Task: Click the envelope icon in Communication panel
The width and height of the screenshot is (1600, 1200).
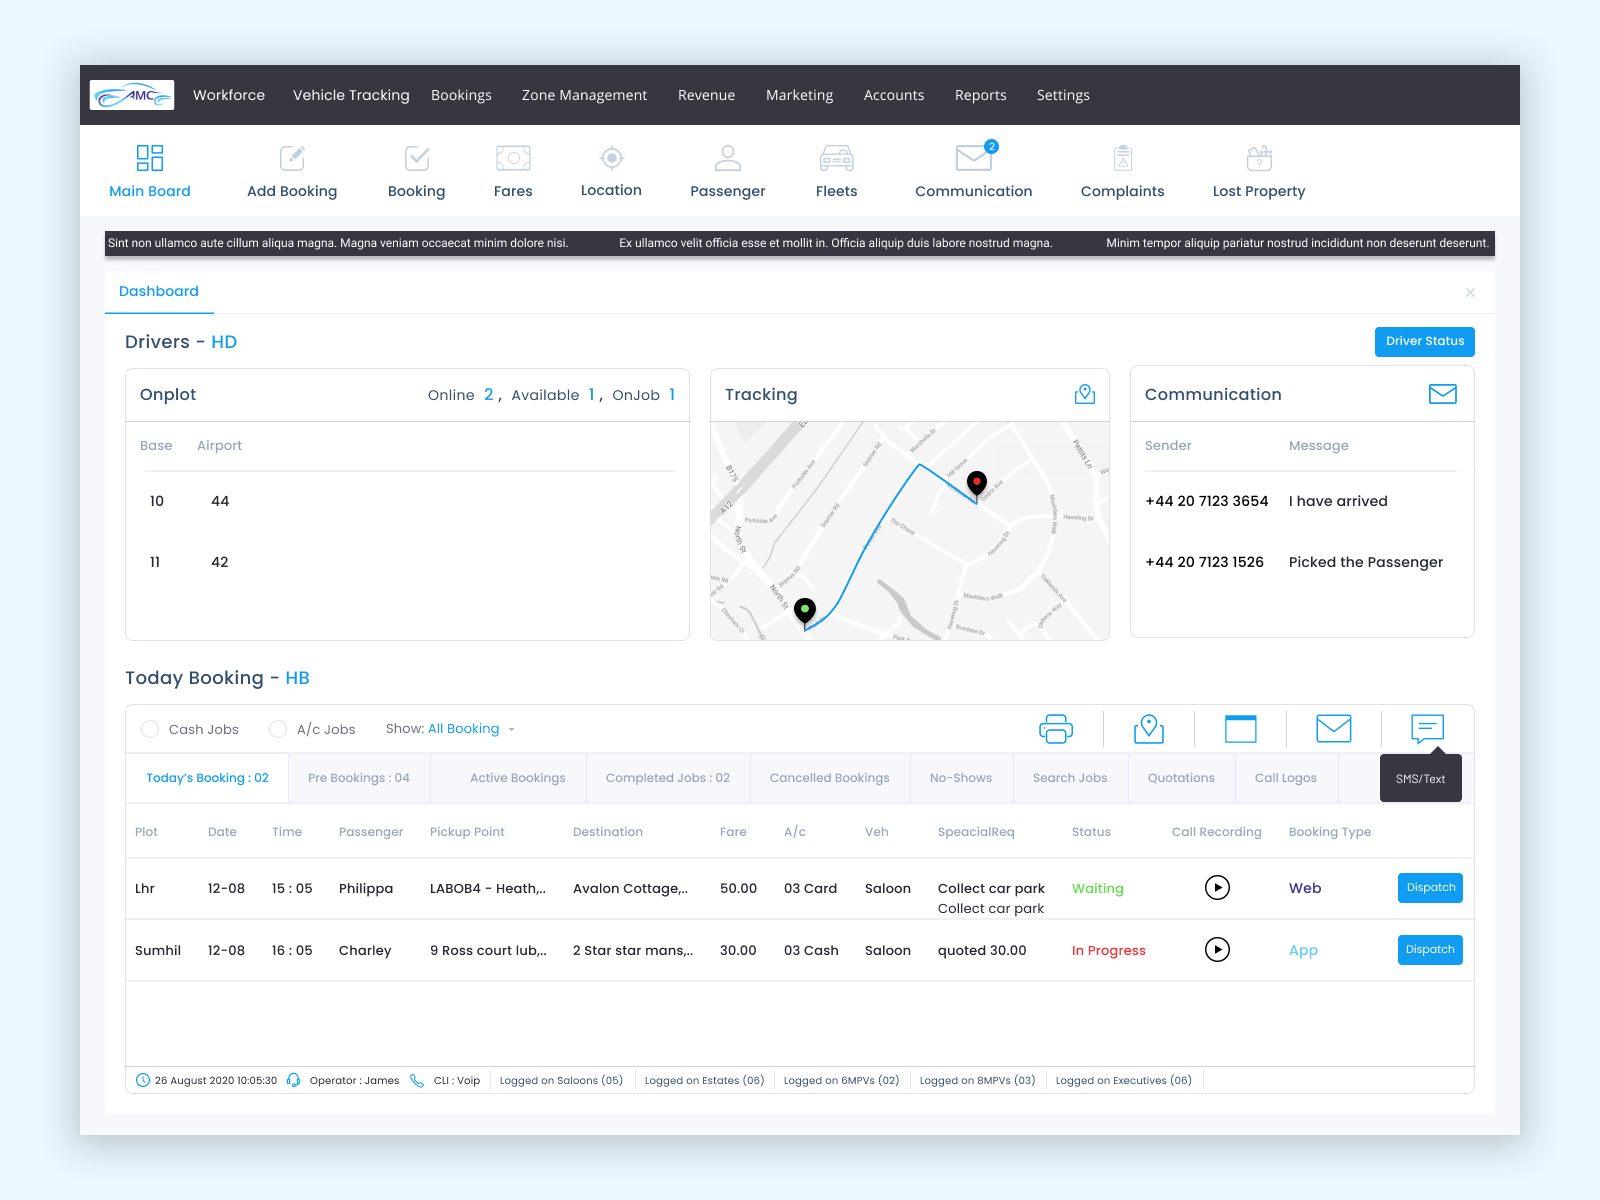Action: [x=1442, y=395]
